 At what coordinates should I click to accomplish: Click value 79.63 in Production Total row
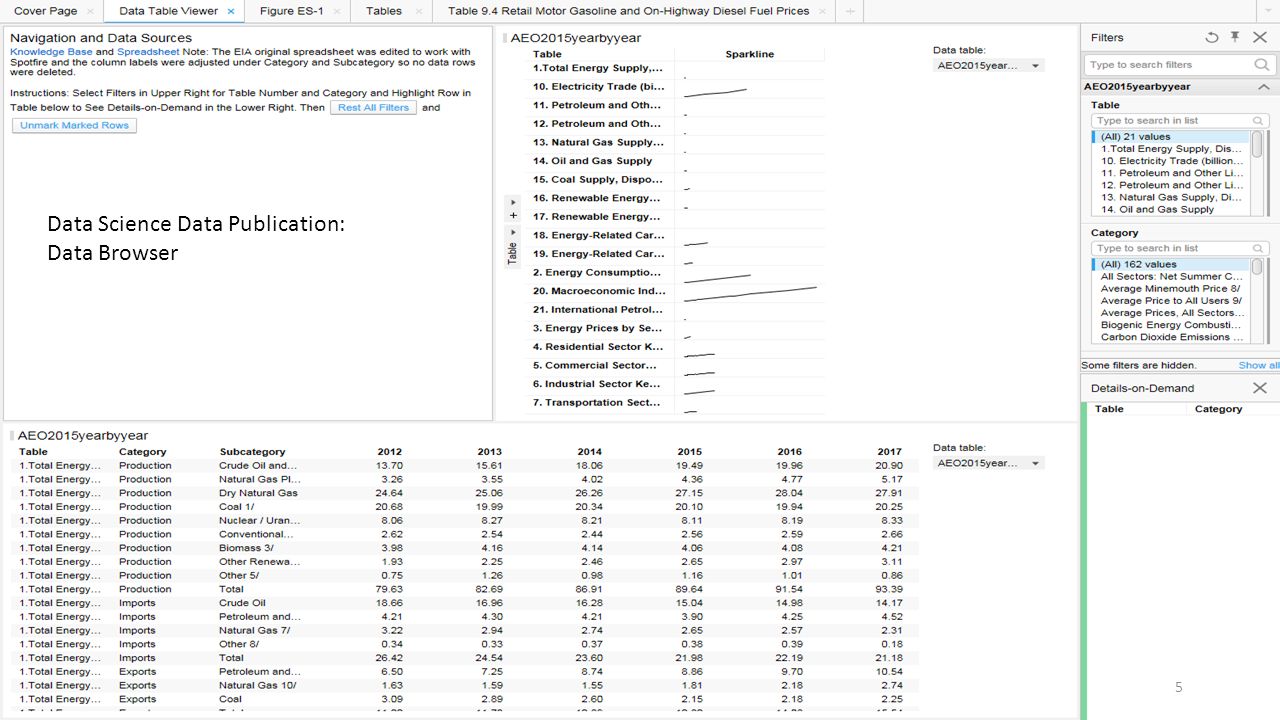click(x=390, y=589)
